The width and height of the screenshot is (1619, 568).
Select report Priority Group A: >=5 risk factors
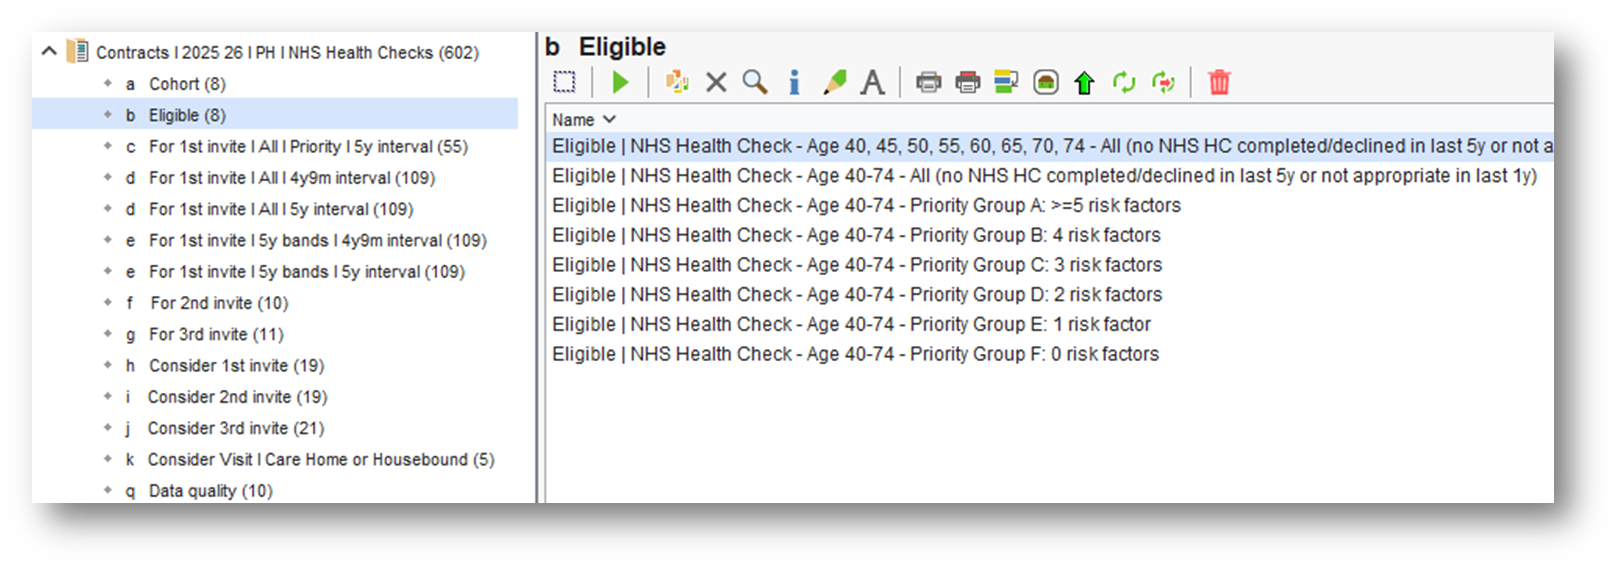866,205
